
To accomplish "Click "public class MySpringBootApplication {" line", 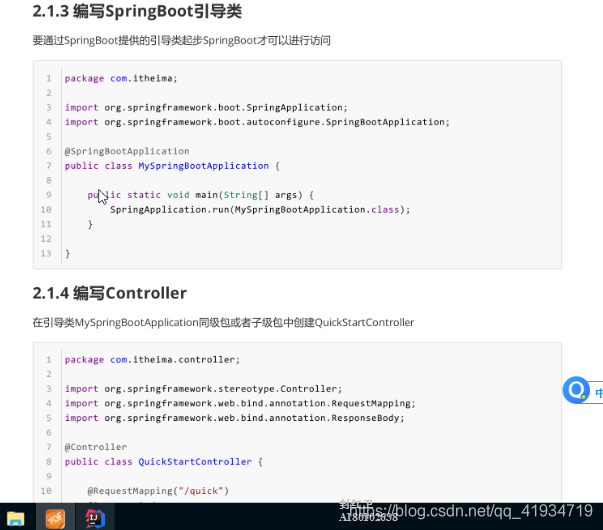I will coord(172,166).
